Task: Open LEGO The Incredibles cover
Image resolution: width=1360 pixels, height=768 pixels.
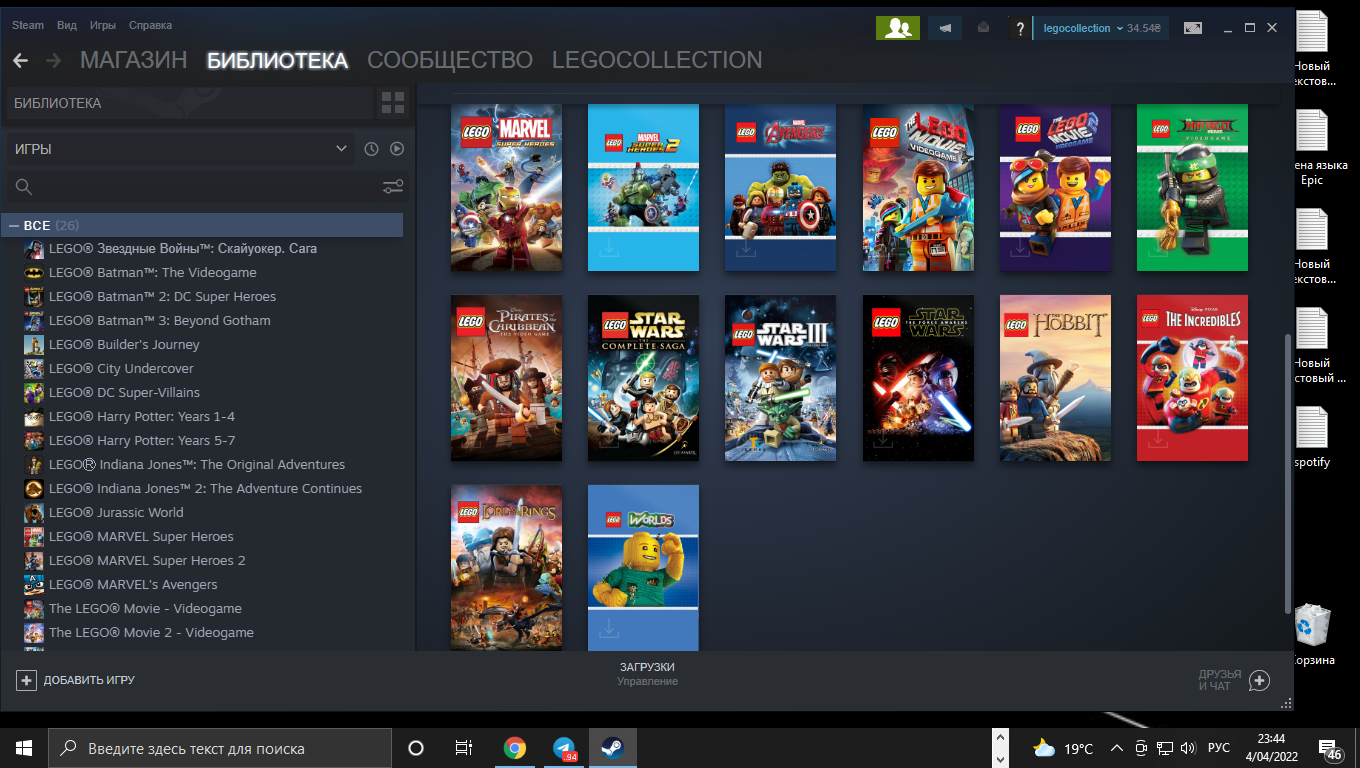Action: [1192, 378]
